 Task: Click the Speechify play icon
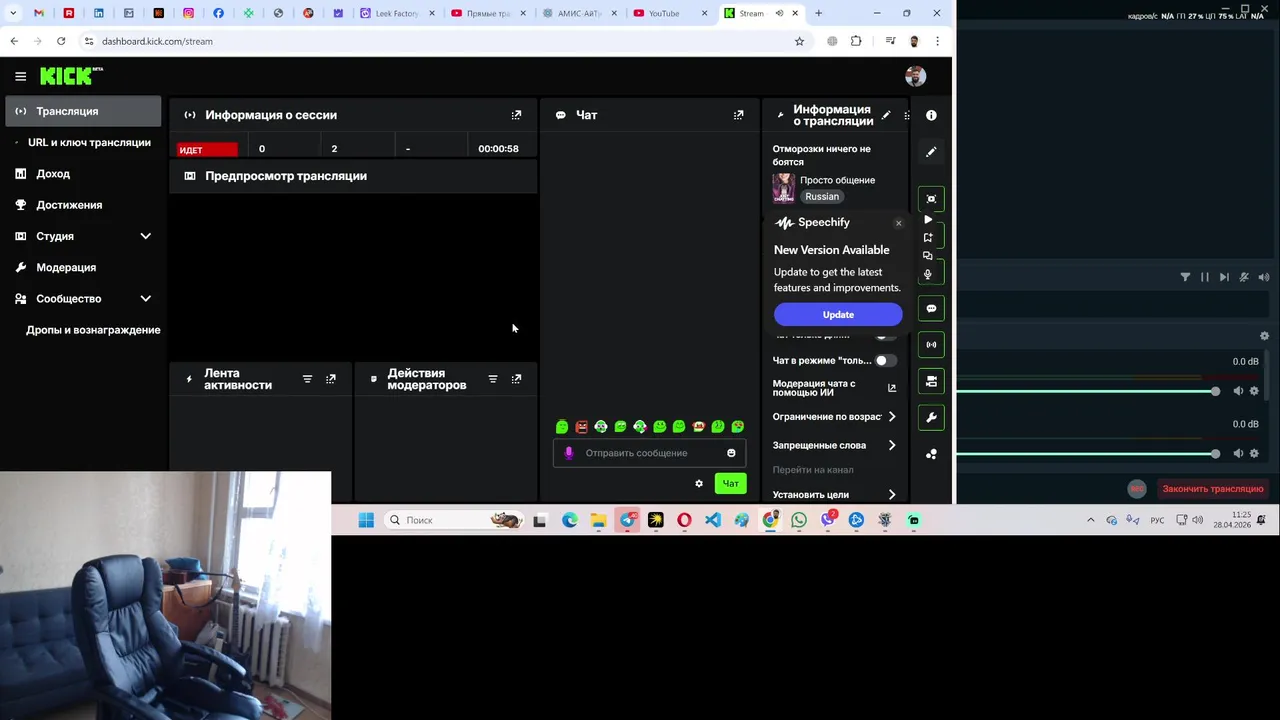tap(928, 219)
